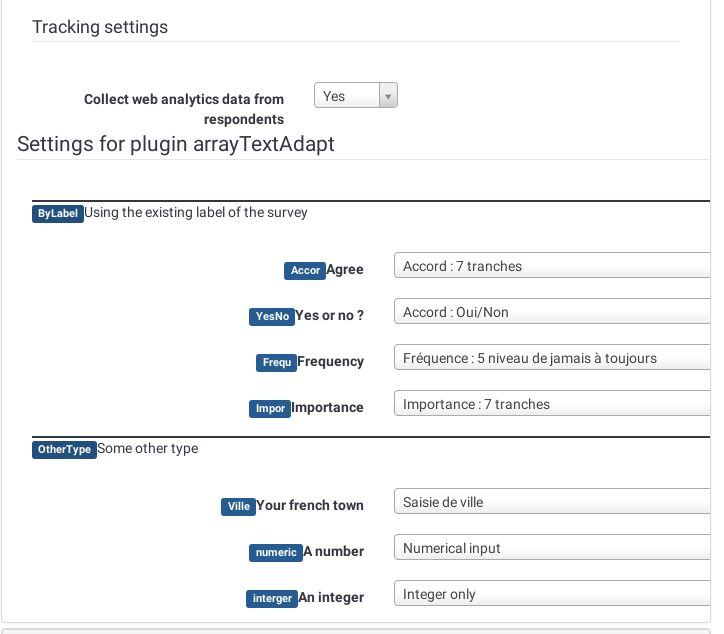Click the Accor badge next to Agree
724x634 pixels.
(304, 270)
